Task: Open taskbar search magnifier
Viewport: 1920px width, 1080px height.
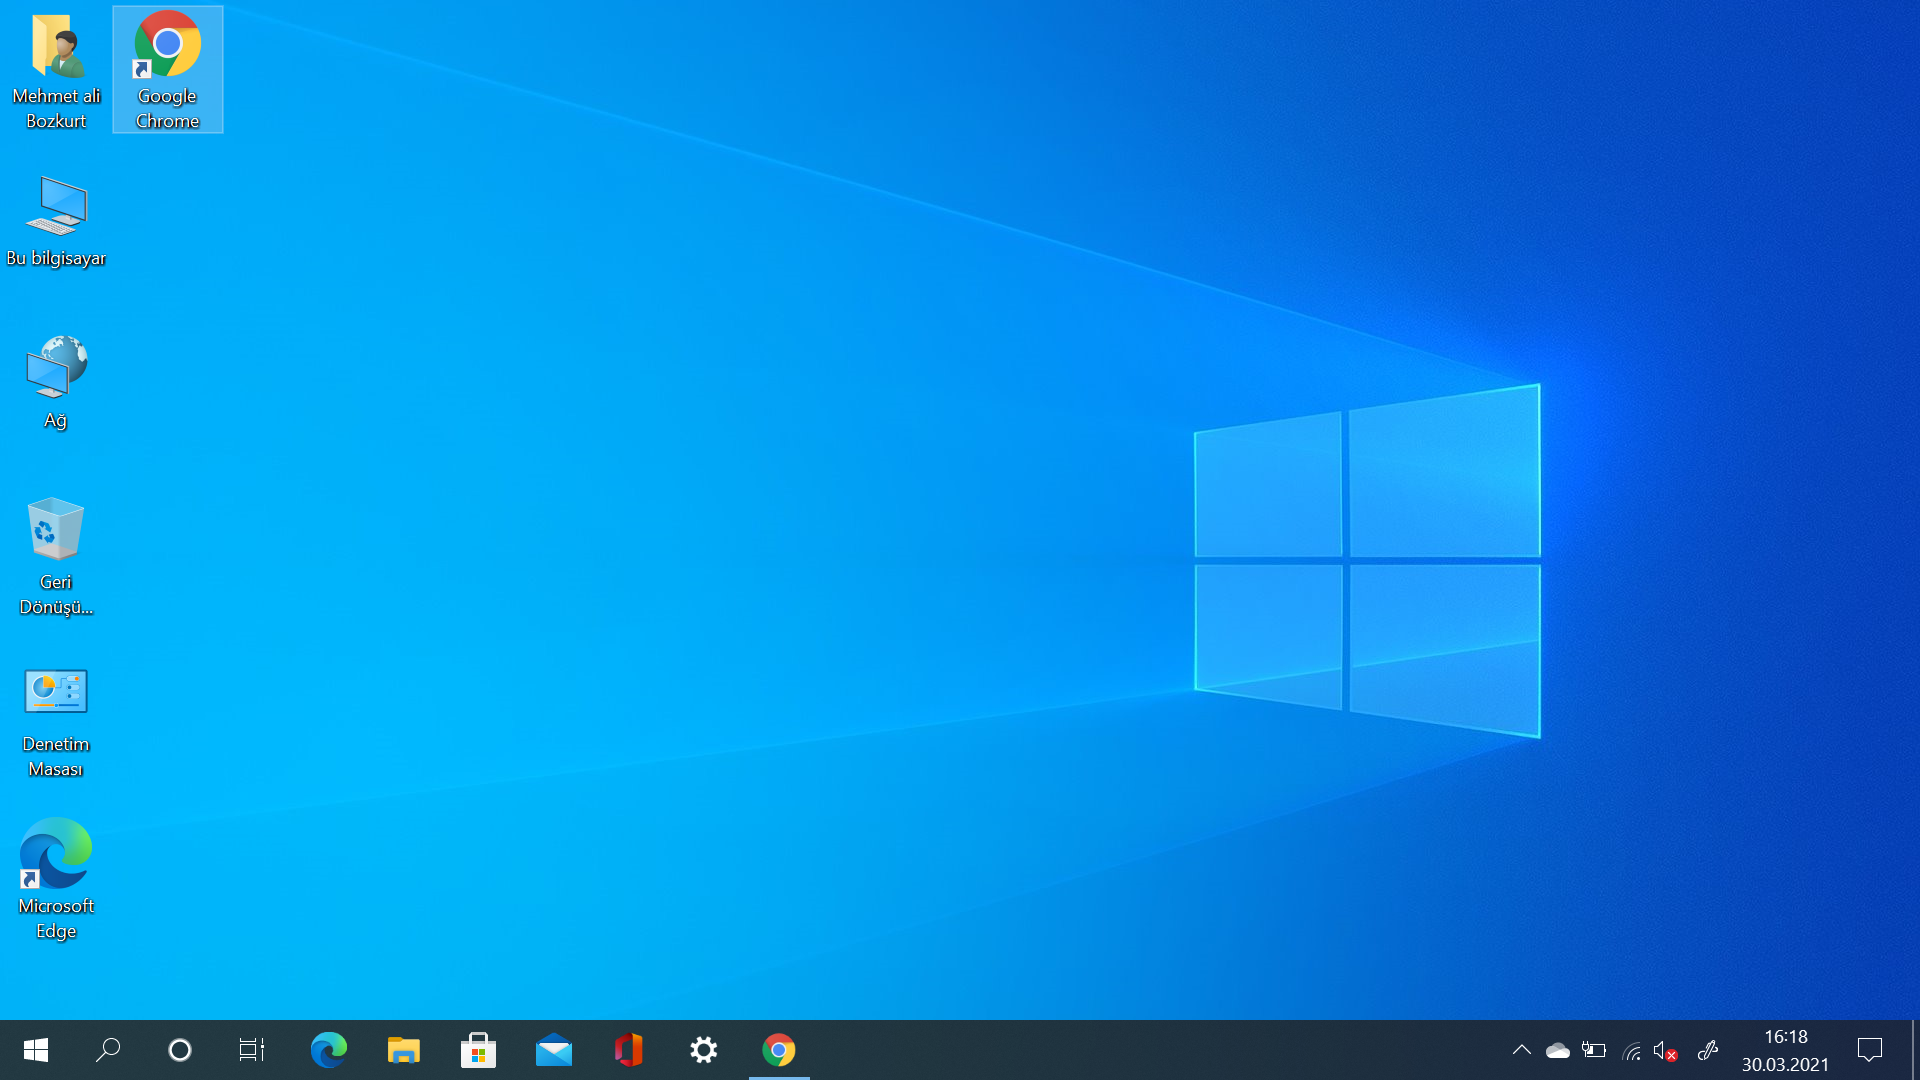Action: point(108,1050)
